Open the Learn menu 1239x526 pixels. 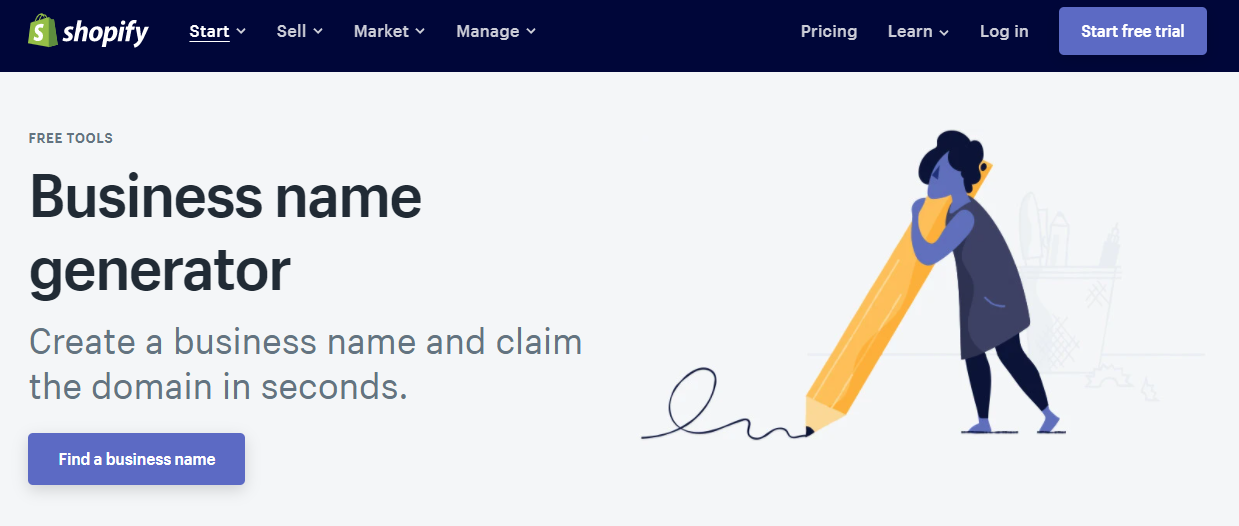coord(918,31)
